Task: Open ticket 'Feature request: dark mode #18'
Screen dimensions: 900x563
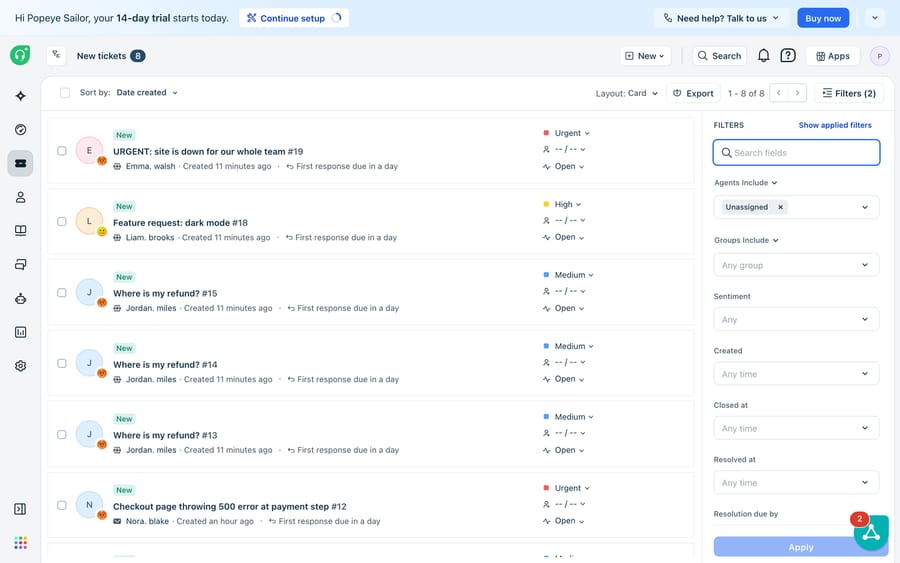Action: pyautogui.click(x=180, y=223)
